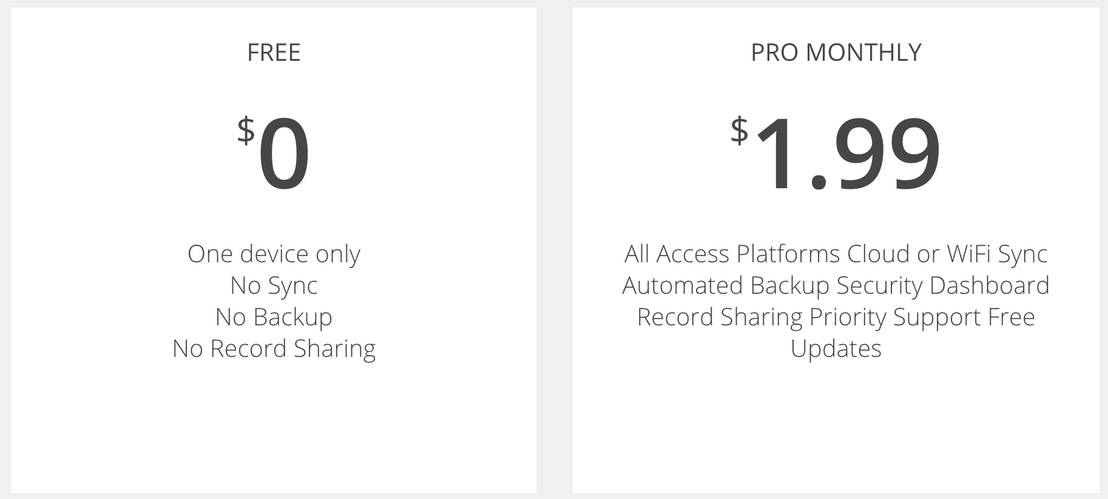Viewport: 1108px width, 499px height.
Task: Click the "One device only" feature
Action: tap(274, 254)
